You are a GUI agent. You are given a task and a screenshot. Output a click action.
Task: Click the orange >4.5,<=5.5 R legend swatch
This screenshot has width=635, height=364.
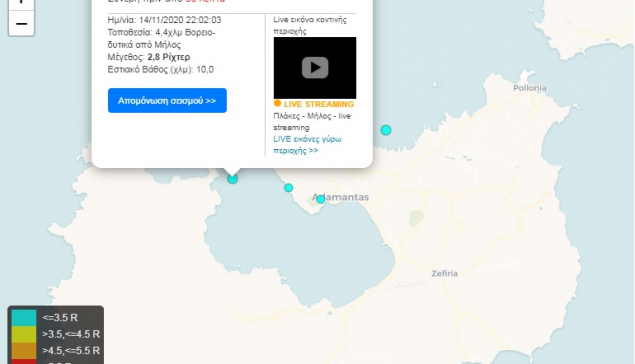[24, 351]
